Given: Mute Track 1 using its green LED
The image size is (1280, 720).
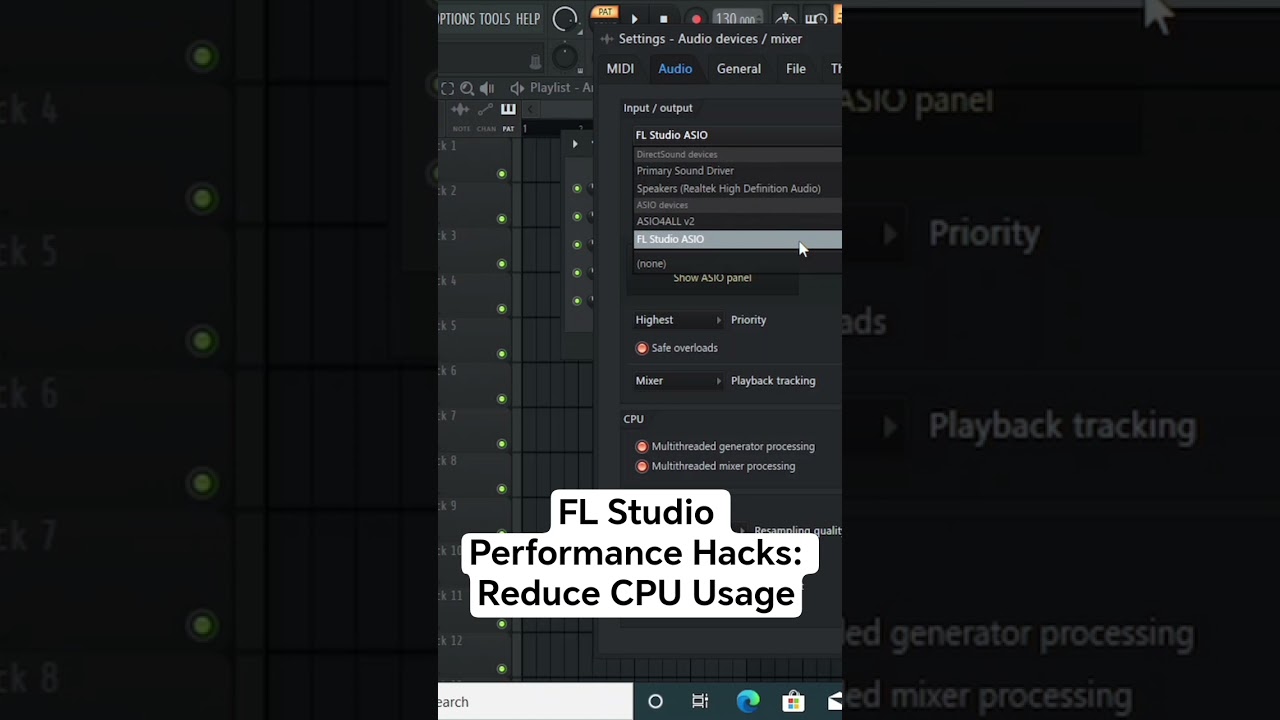Looking at the screenshot, I should (x=502, y=174).
